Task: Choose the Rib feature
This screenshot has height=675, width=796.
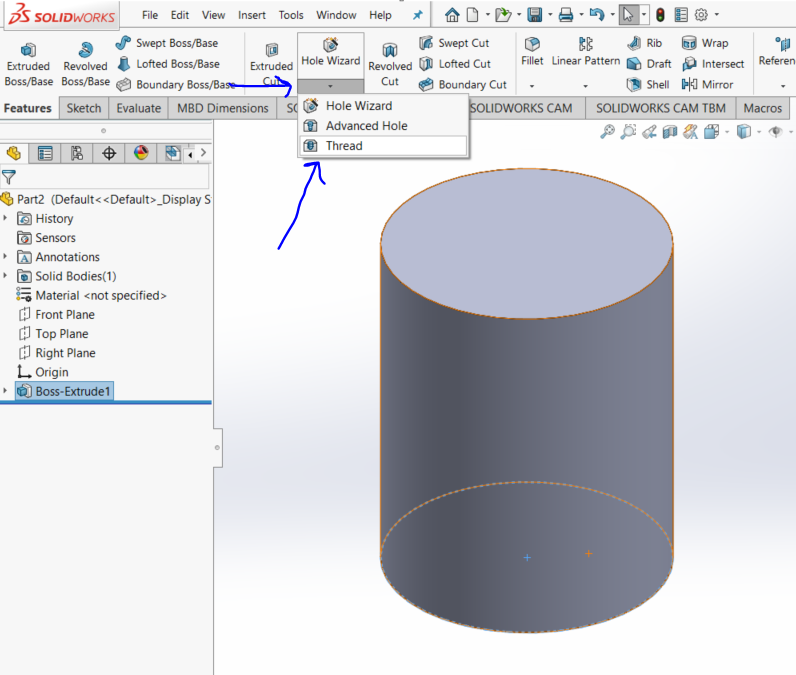Action: (644, 43)
